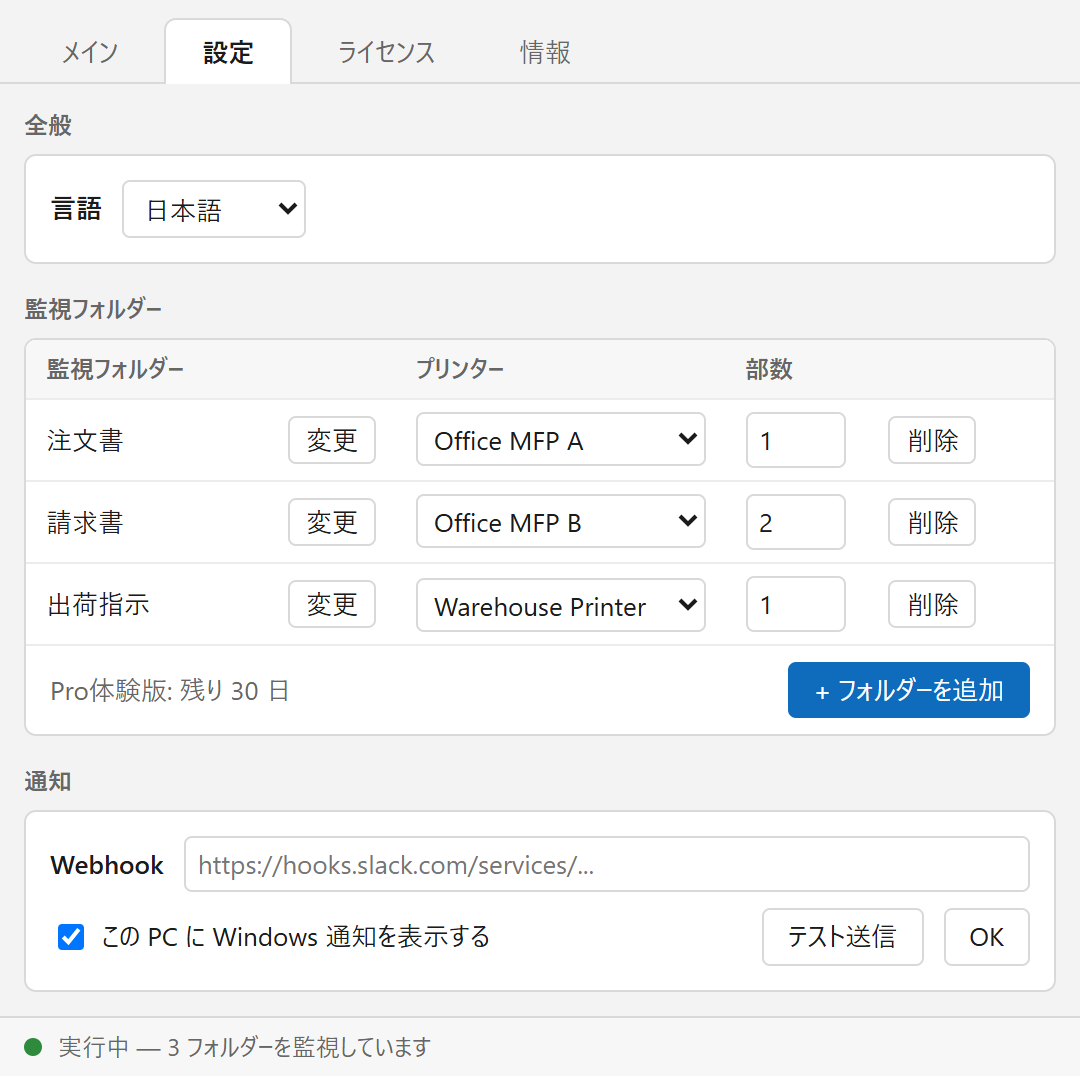1080x1076 pixels.
Task: Open the Office MFP B printer dropdown
Action: click(x=561, y=522)
